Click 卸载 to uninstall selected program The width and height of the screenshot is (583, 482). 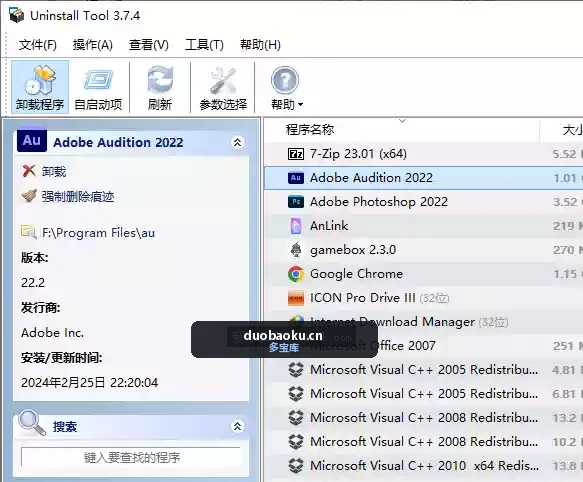pyautogui.click(x=54, y=171)
